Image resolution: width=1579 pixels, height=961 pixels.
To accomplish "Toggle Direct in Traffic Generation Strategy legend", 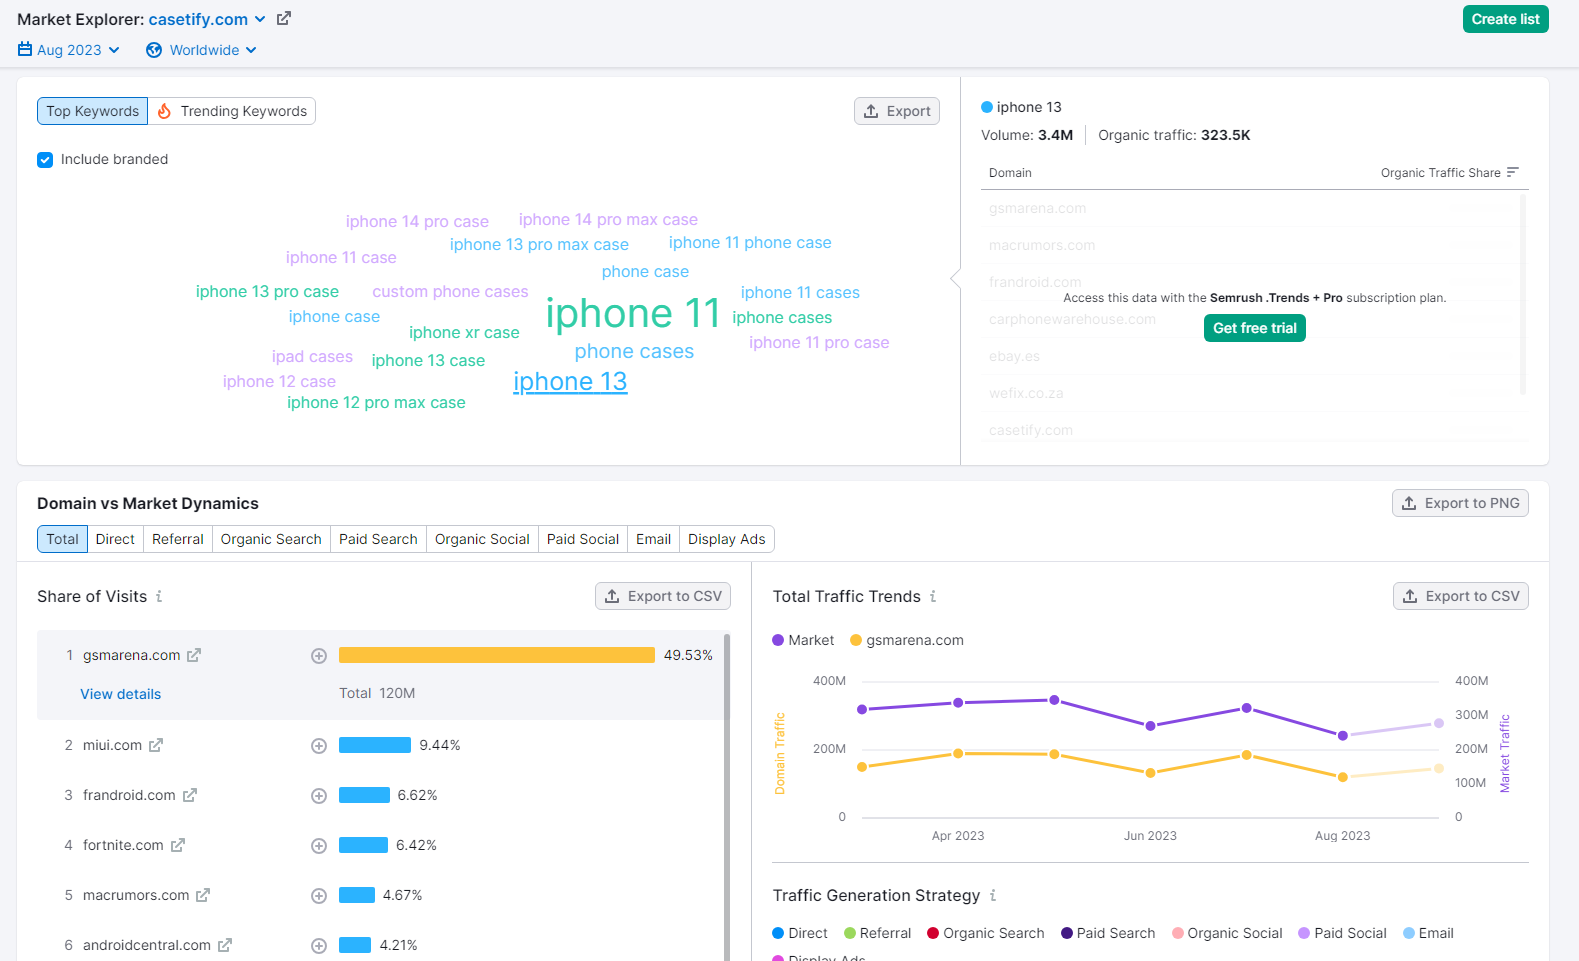I will point(800,933).
